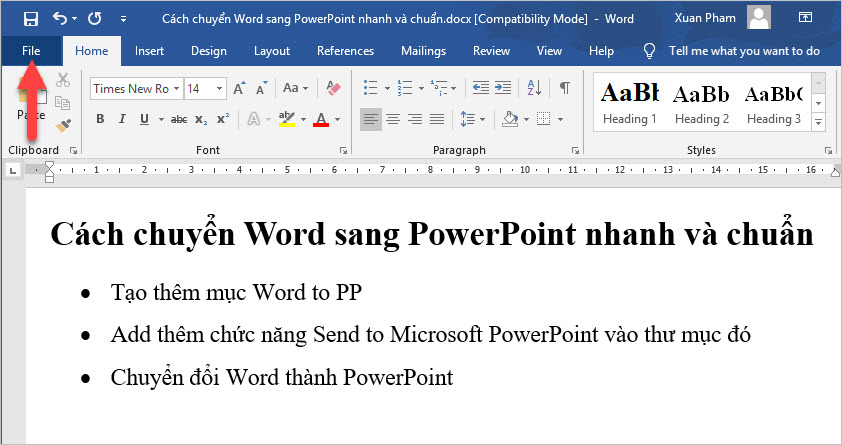Toggle underline formatting
Image resolution: width=842 pixels, height=445 pixels.
[x=144, y=119]
